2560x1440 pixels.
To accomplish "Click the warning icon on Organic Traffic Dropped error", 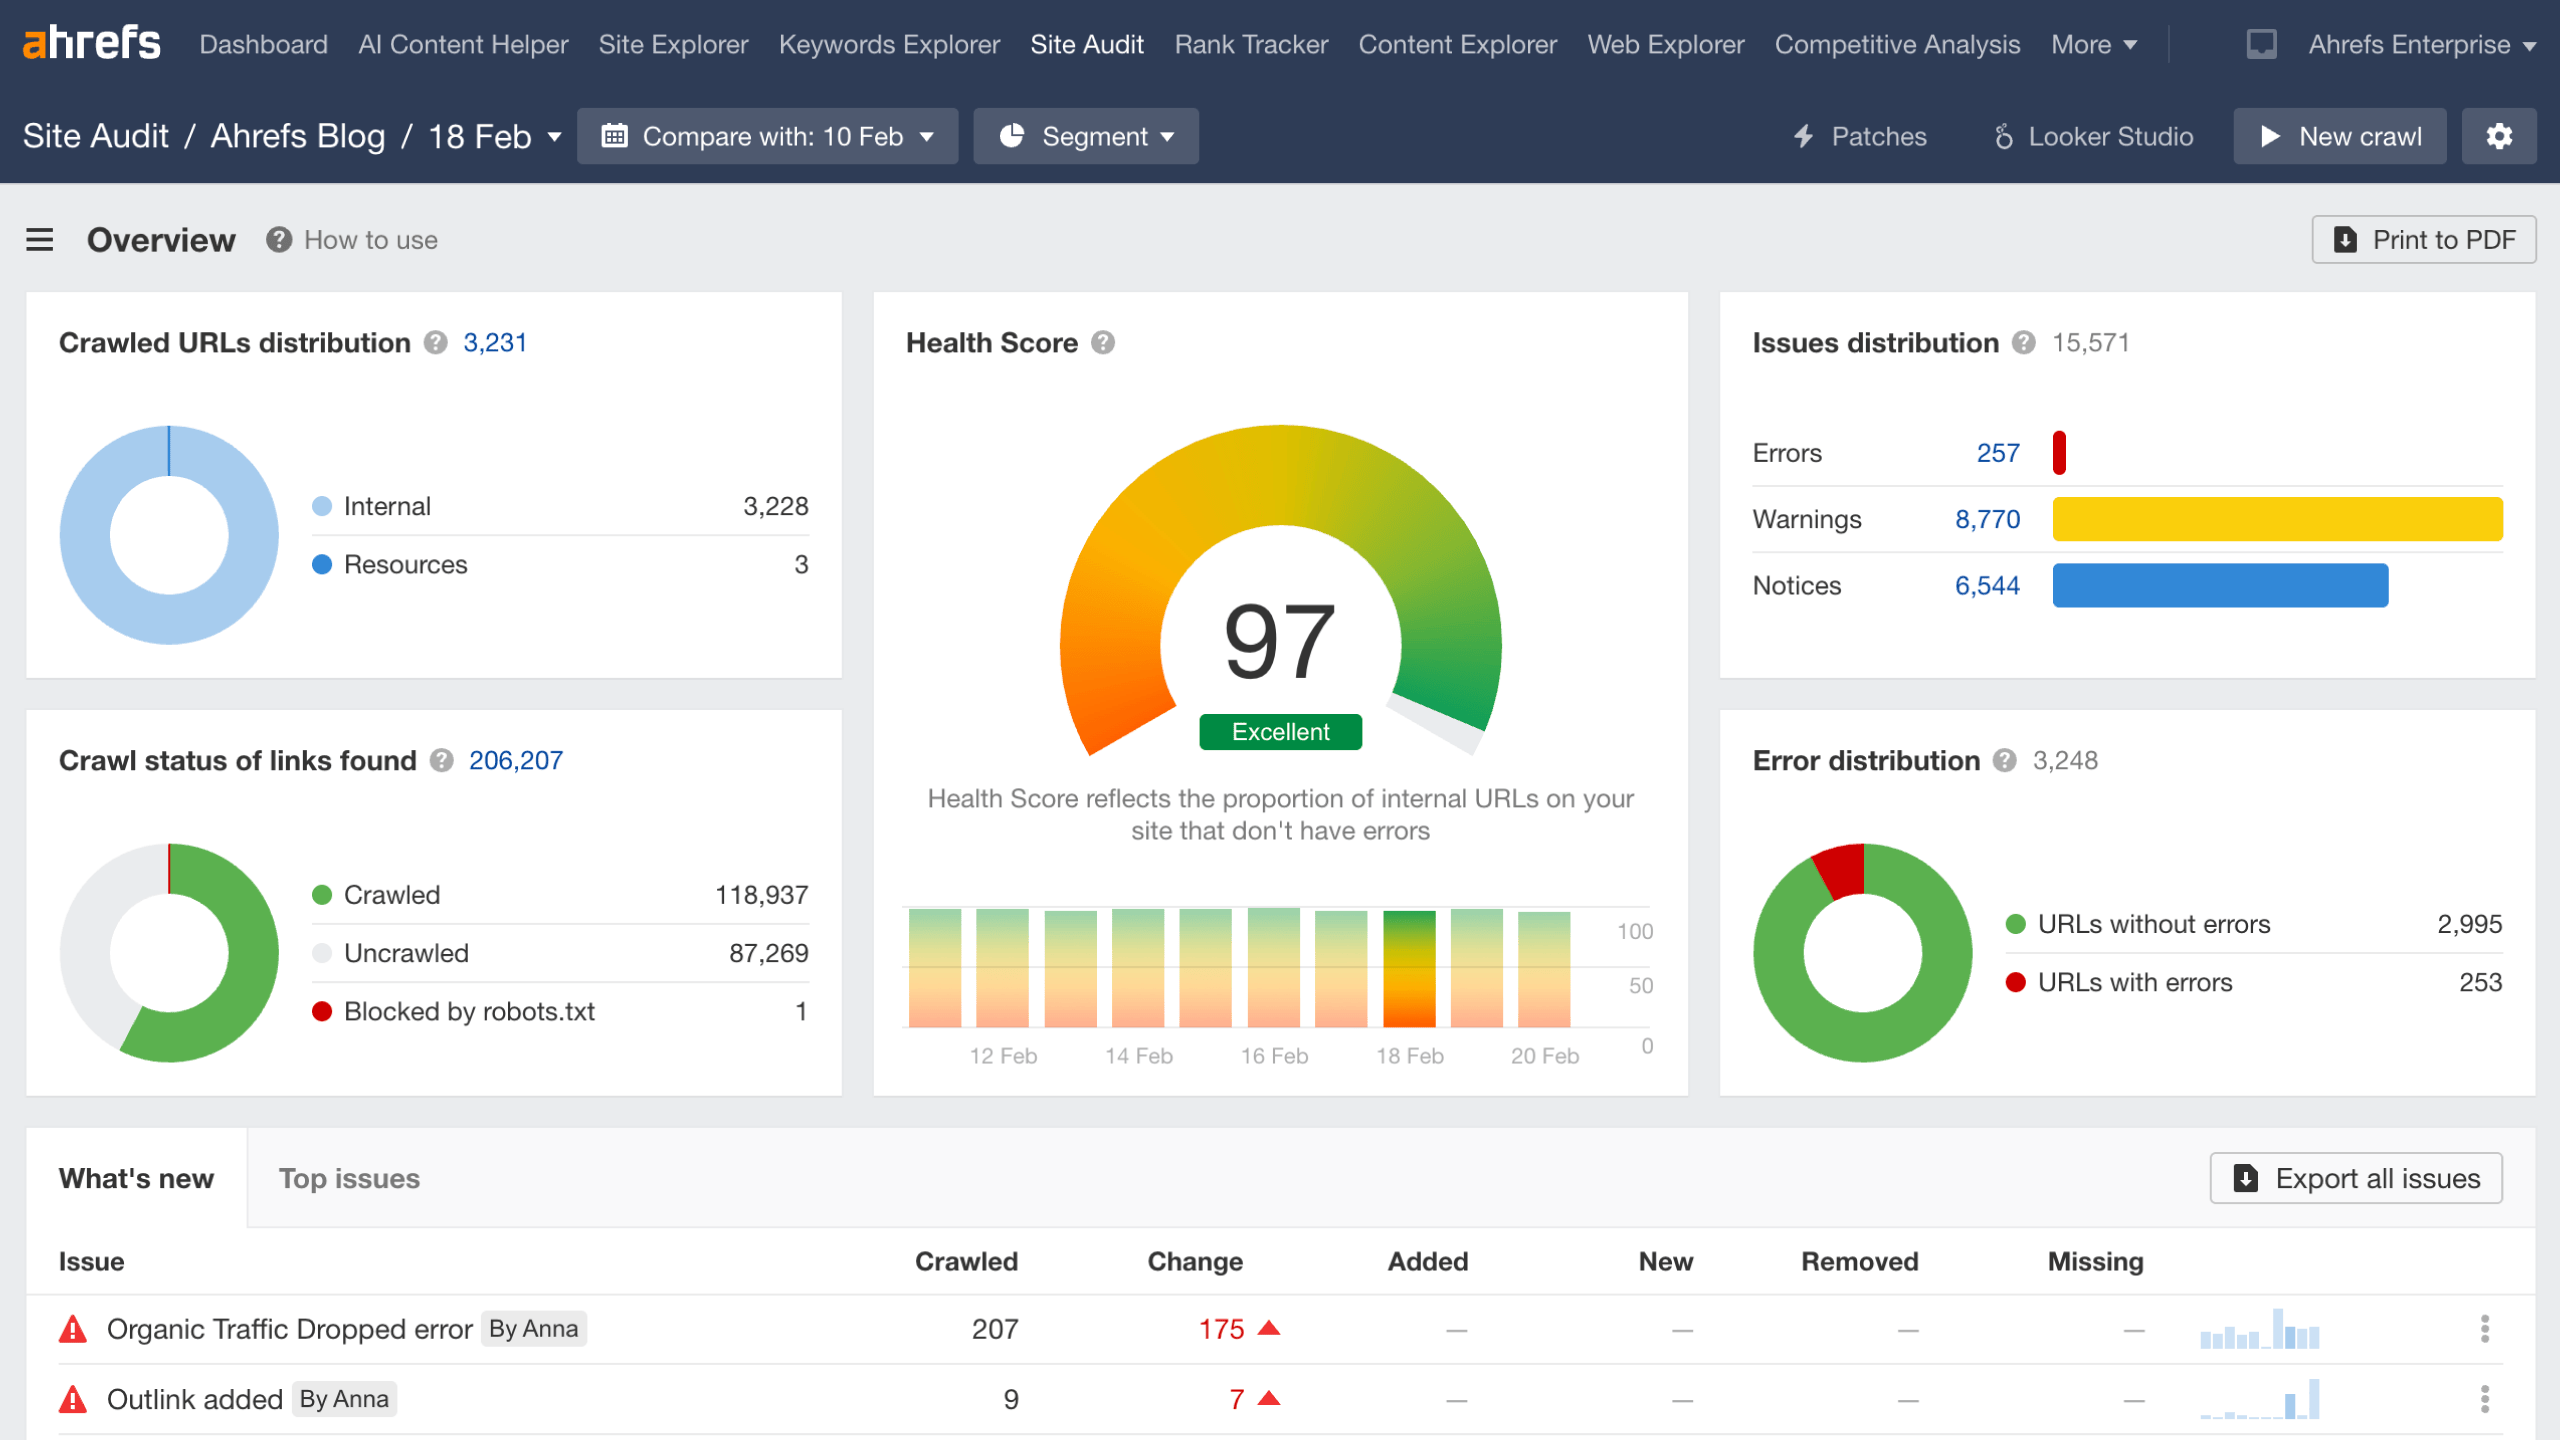I will point(73,1328).
